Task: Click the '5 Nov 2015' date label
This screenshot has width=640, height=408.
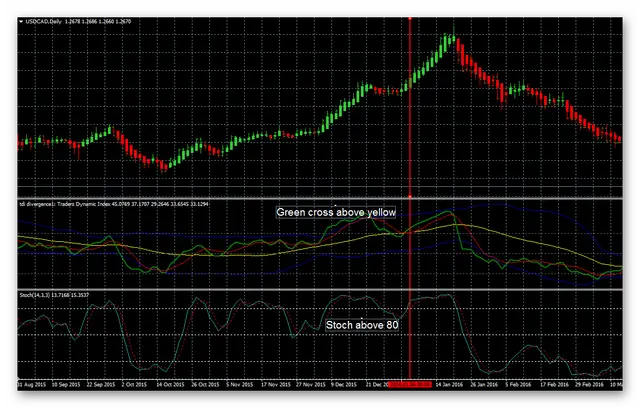Action: [240, 384]
